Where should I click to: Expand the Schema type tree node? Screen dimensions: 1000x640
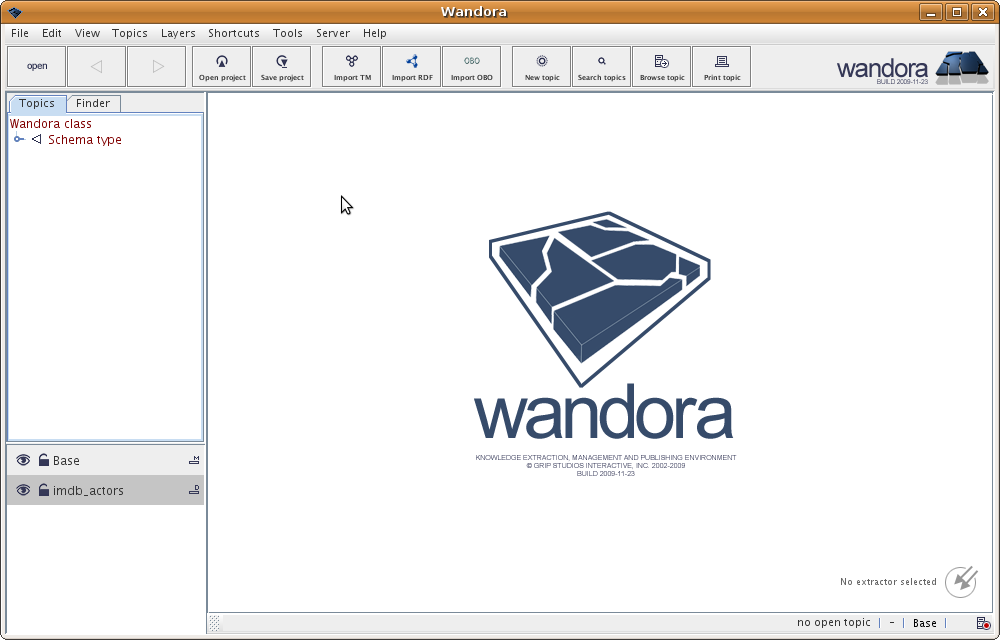[x=19, y=140]
